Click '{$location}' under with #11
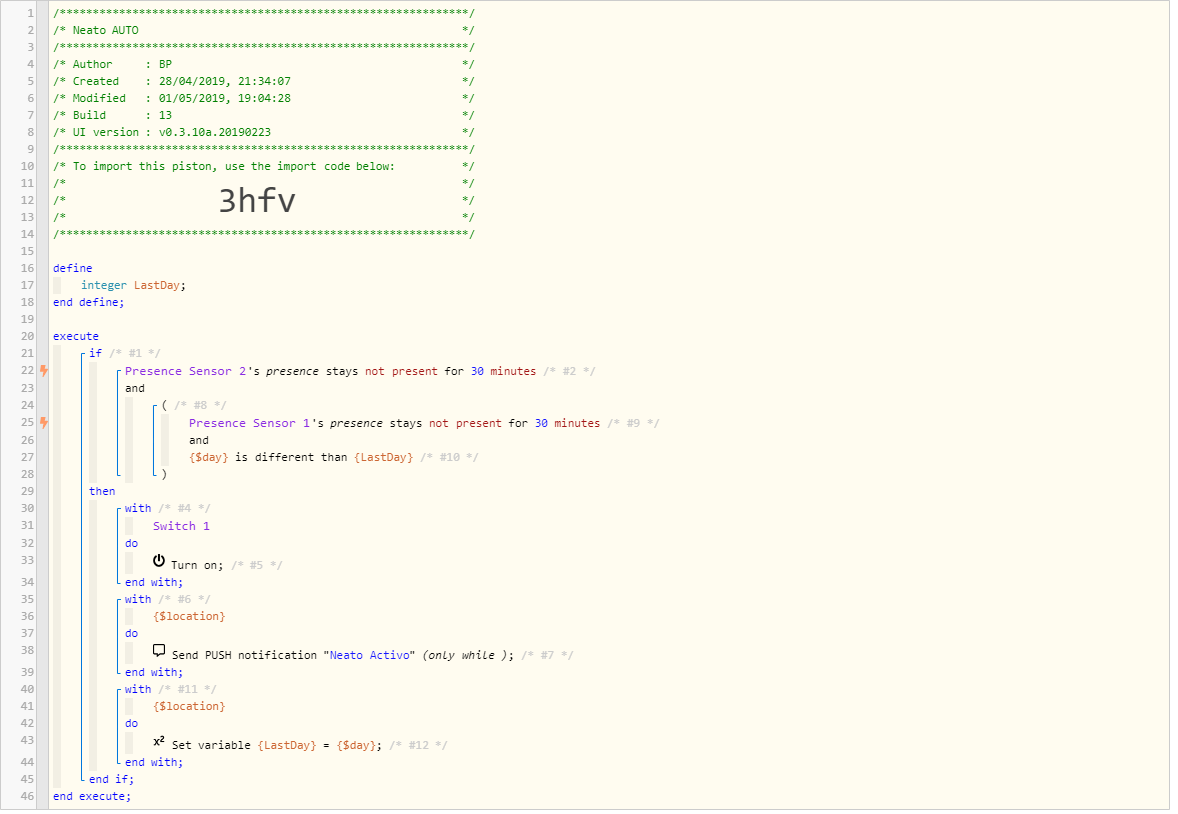Viewport: 1178px width, 814px height. tap(189, 707)
